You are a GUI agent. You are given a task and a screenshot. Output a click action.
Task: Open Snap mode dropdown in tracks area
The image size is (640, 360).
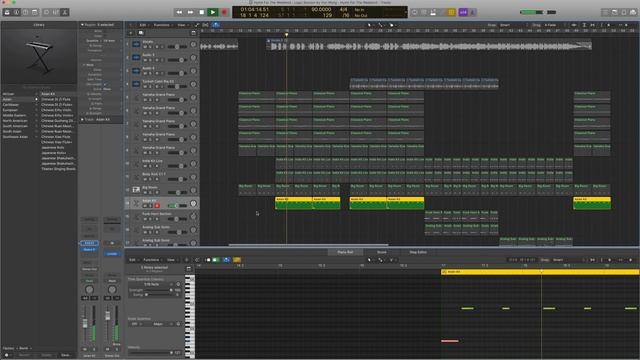512,25
